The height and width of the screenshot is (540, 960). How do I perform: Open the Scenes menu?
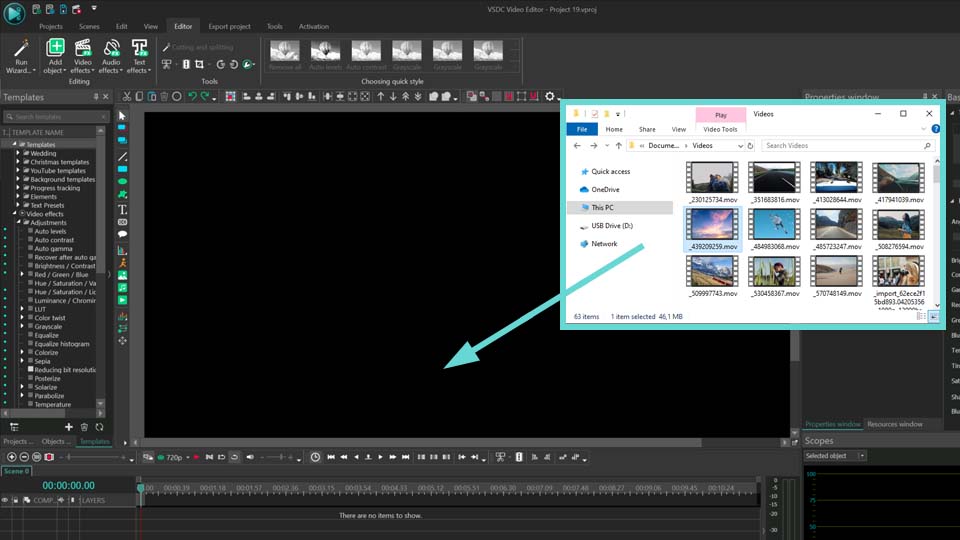(89, 26)
